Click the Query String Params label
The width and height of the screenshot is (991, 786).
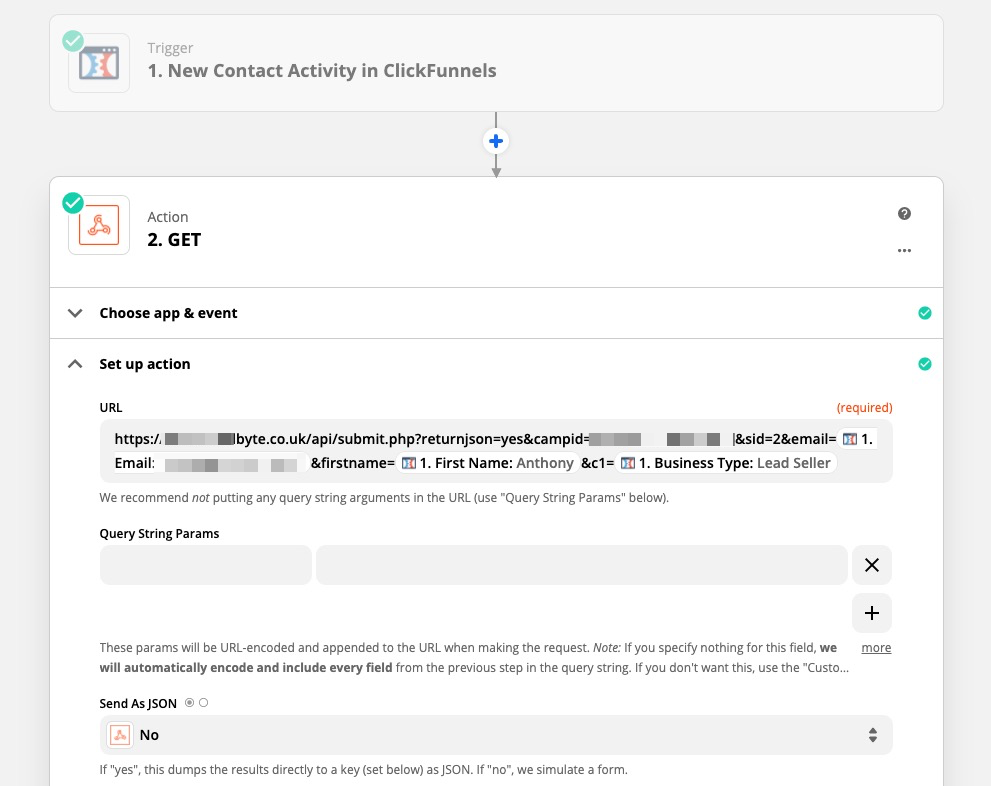click(x=159, y=533)
